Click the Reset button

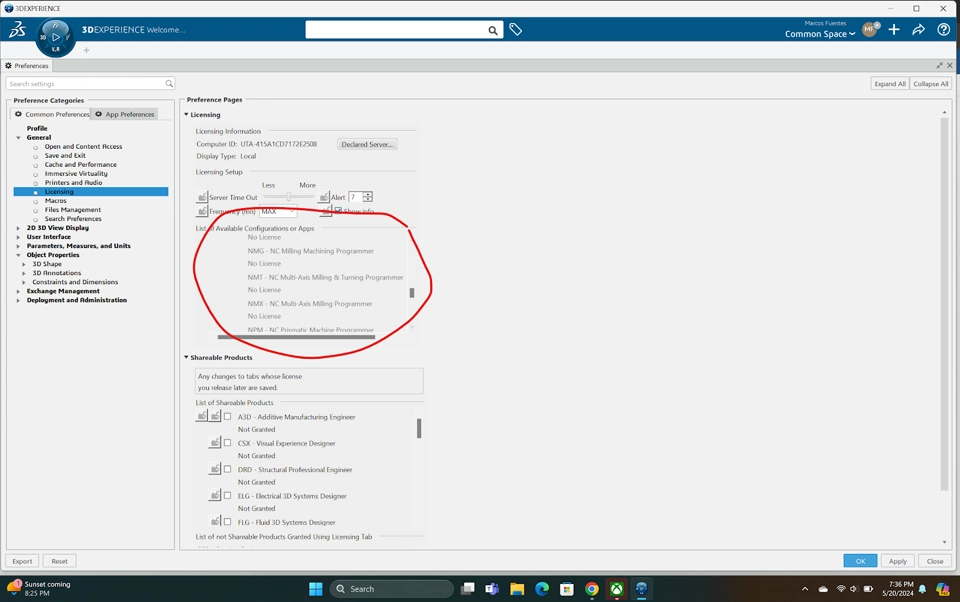point(59,561)
